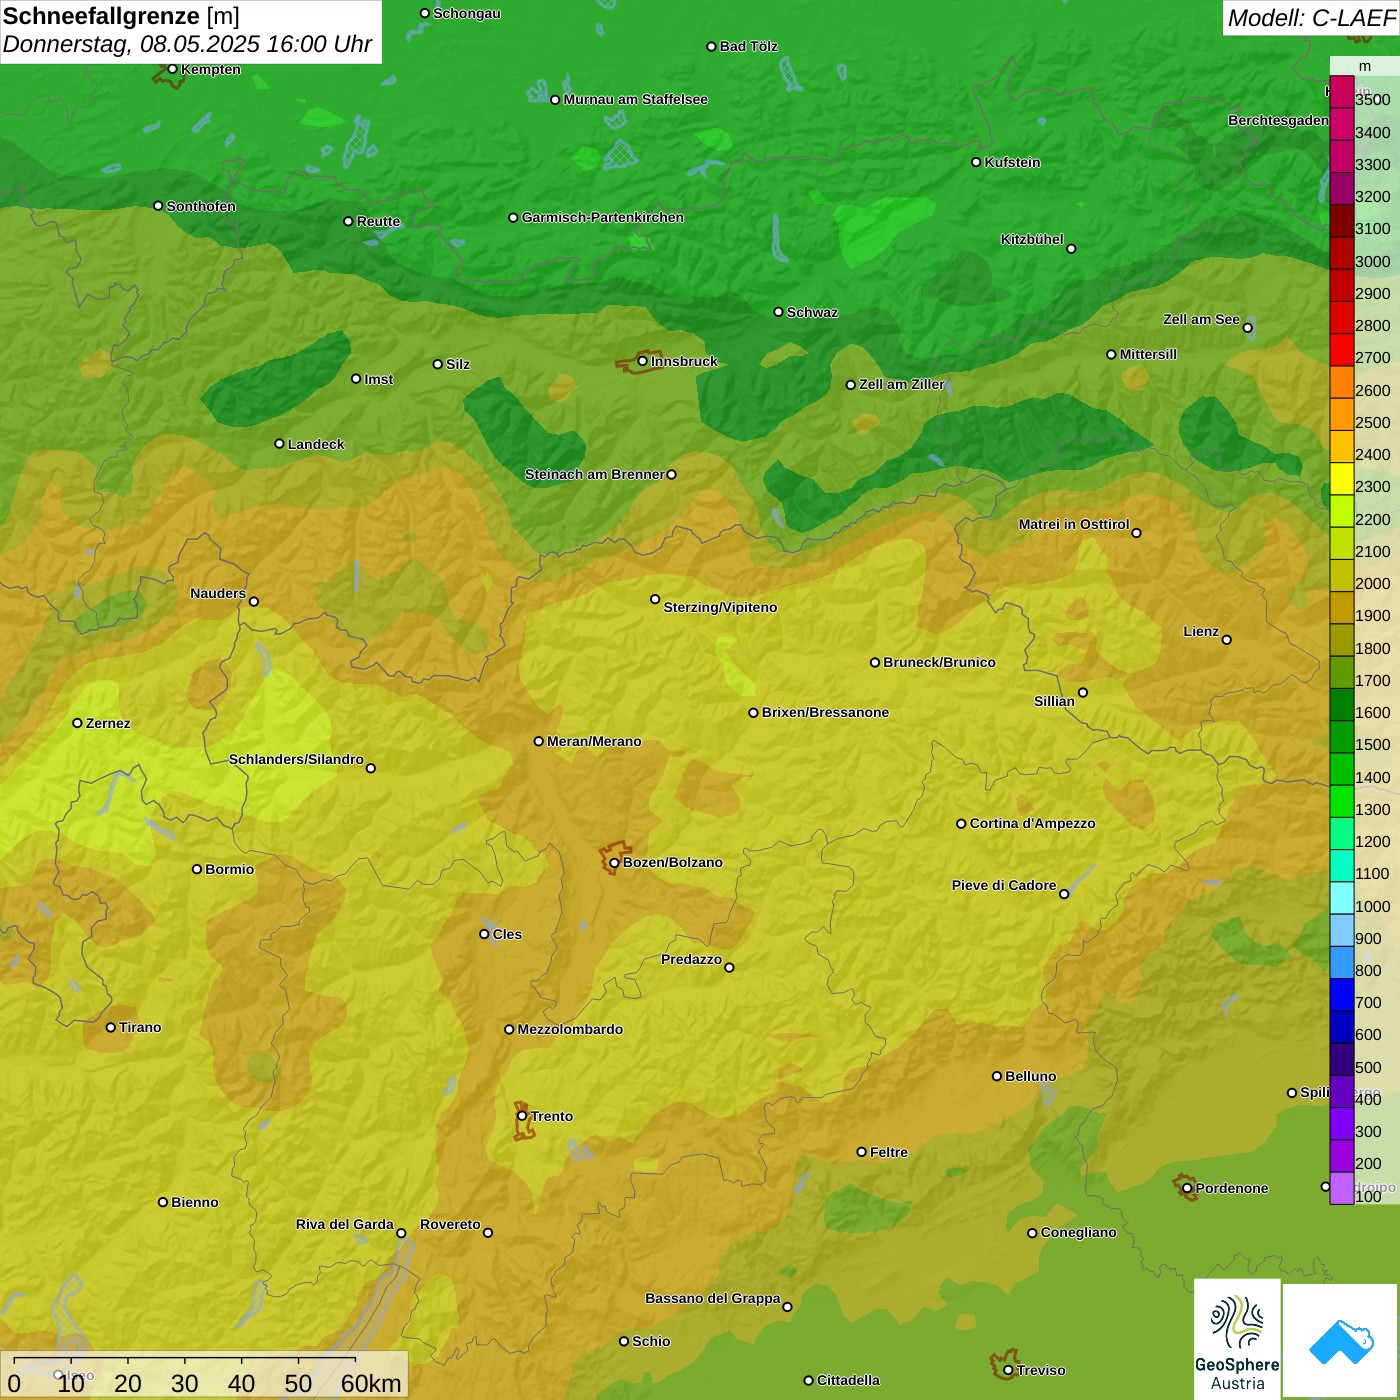Image resolution: width=1400 pixels, height=1400 pixels.
Task: Click the 'Schneefallgrenze [m]' title
Action: (121, 16)
